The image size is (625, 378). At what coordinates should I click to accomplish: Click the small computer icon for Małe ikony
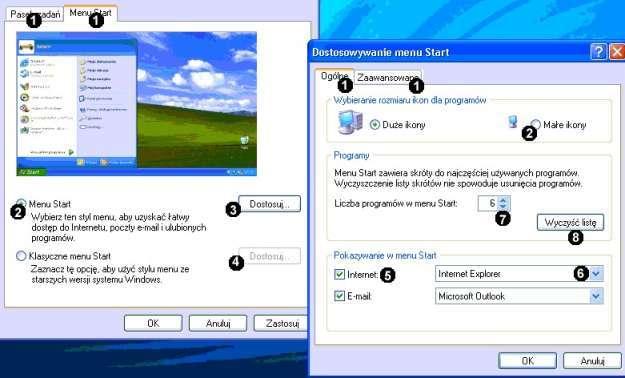(x=513, y=122)
